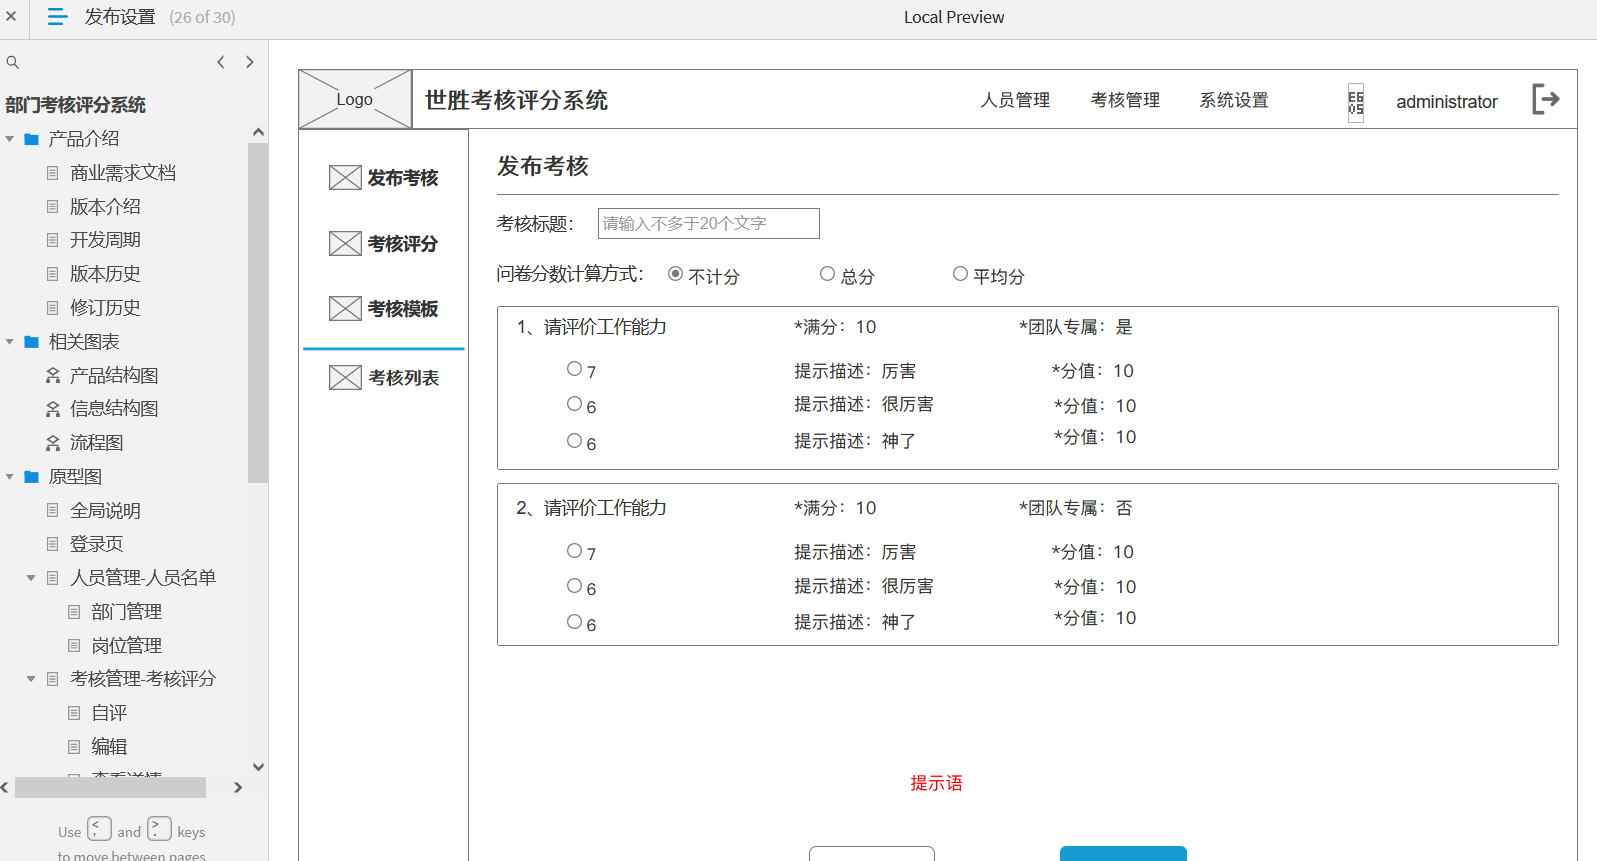Open 版本历史 page in tree
1597x861 pixels.
105,274
